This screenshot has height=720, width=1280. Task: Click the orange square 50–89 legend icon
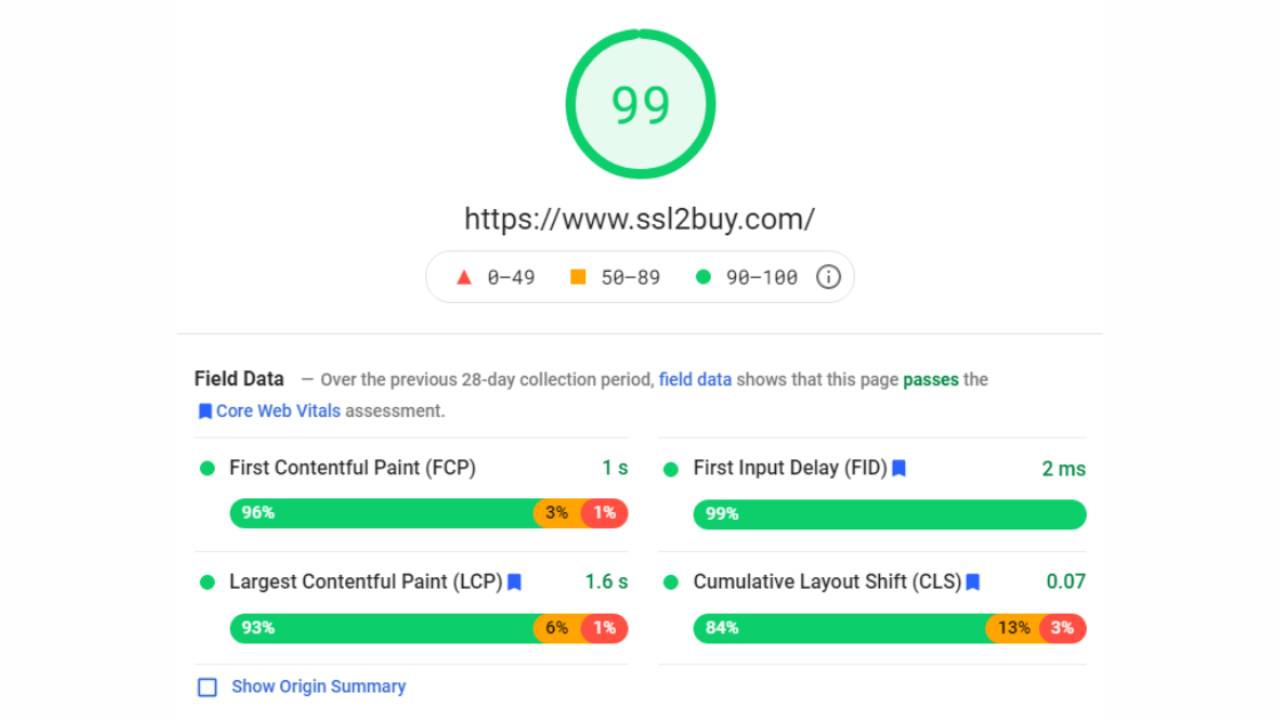point(578,277)
